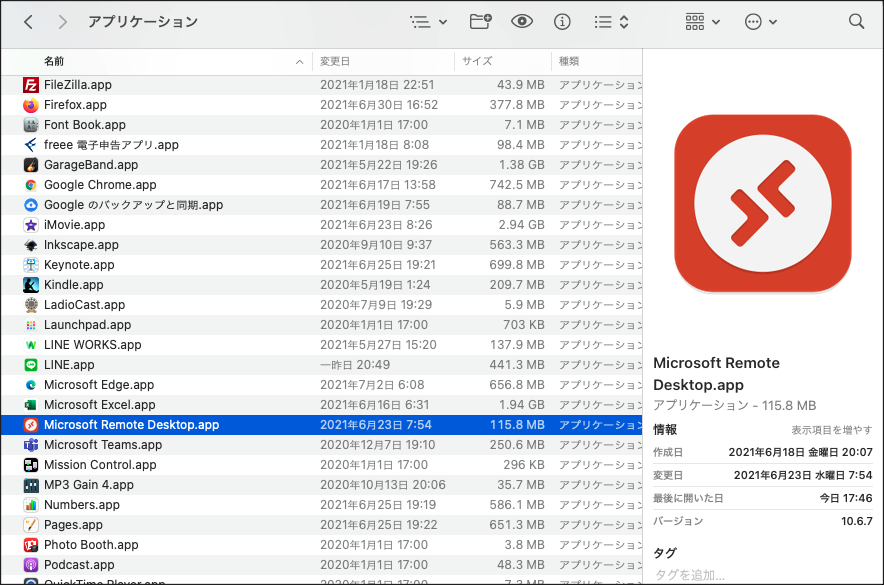The image size is (884, 585).
Task: Go forward with the right arrow button
Action: pos(63,22)
